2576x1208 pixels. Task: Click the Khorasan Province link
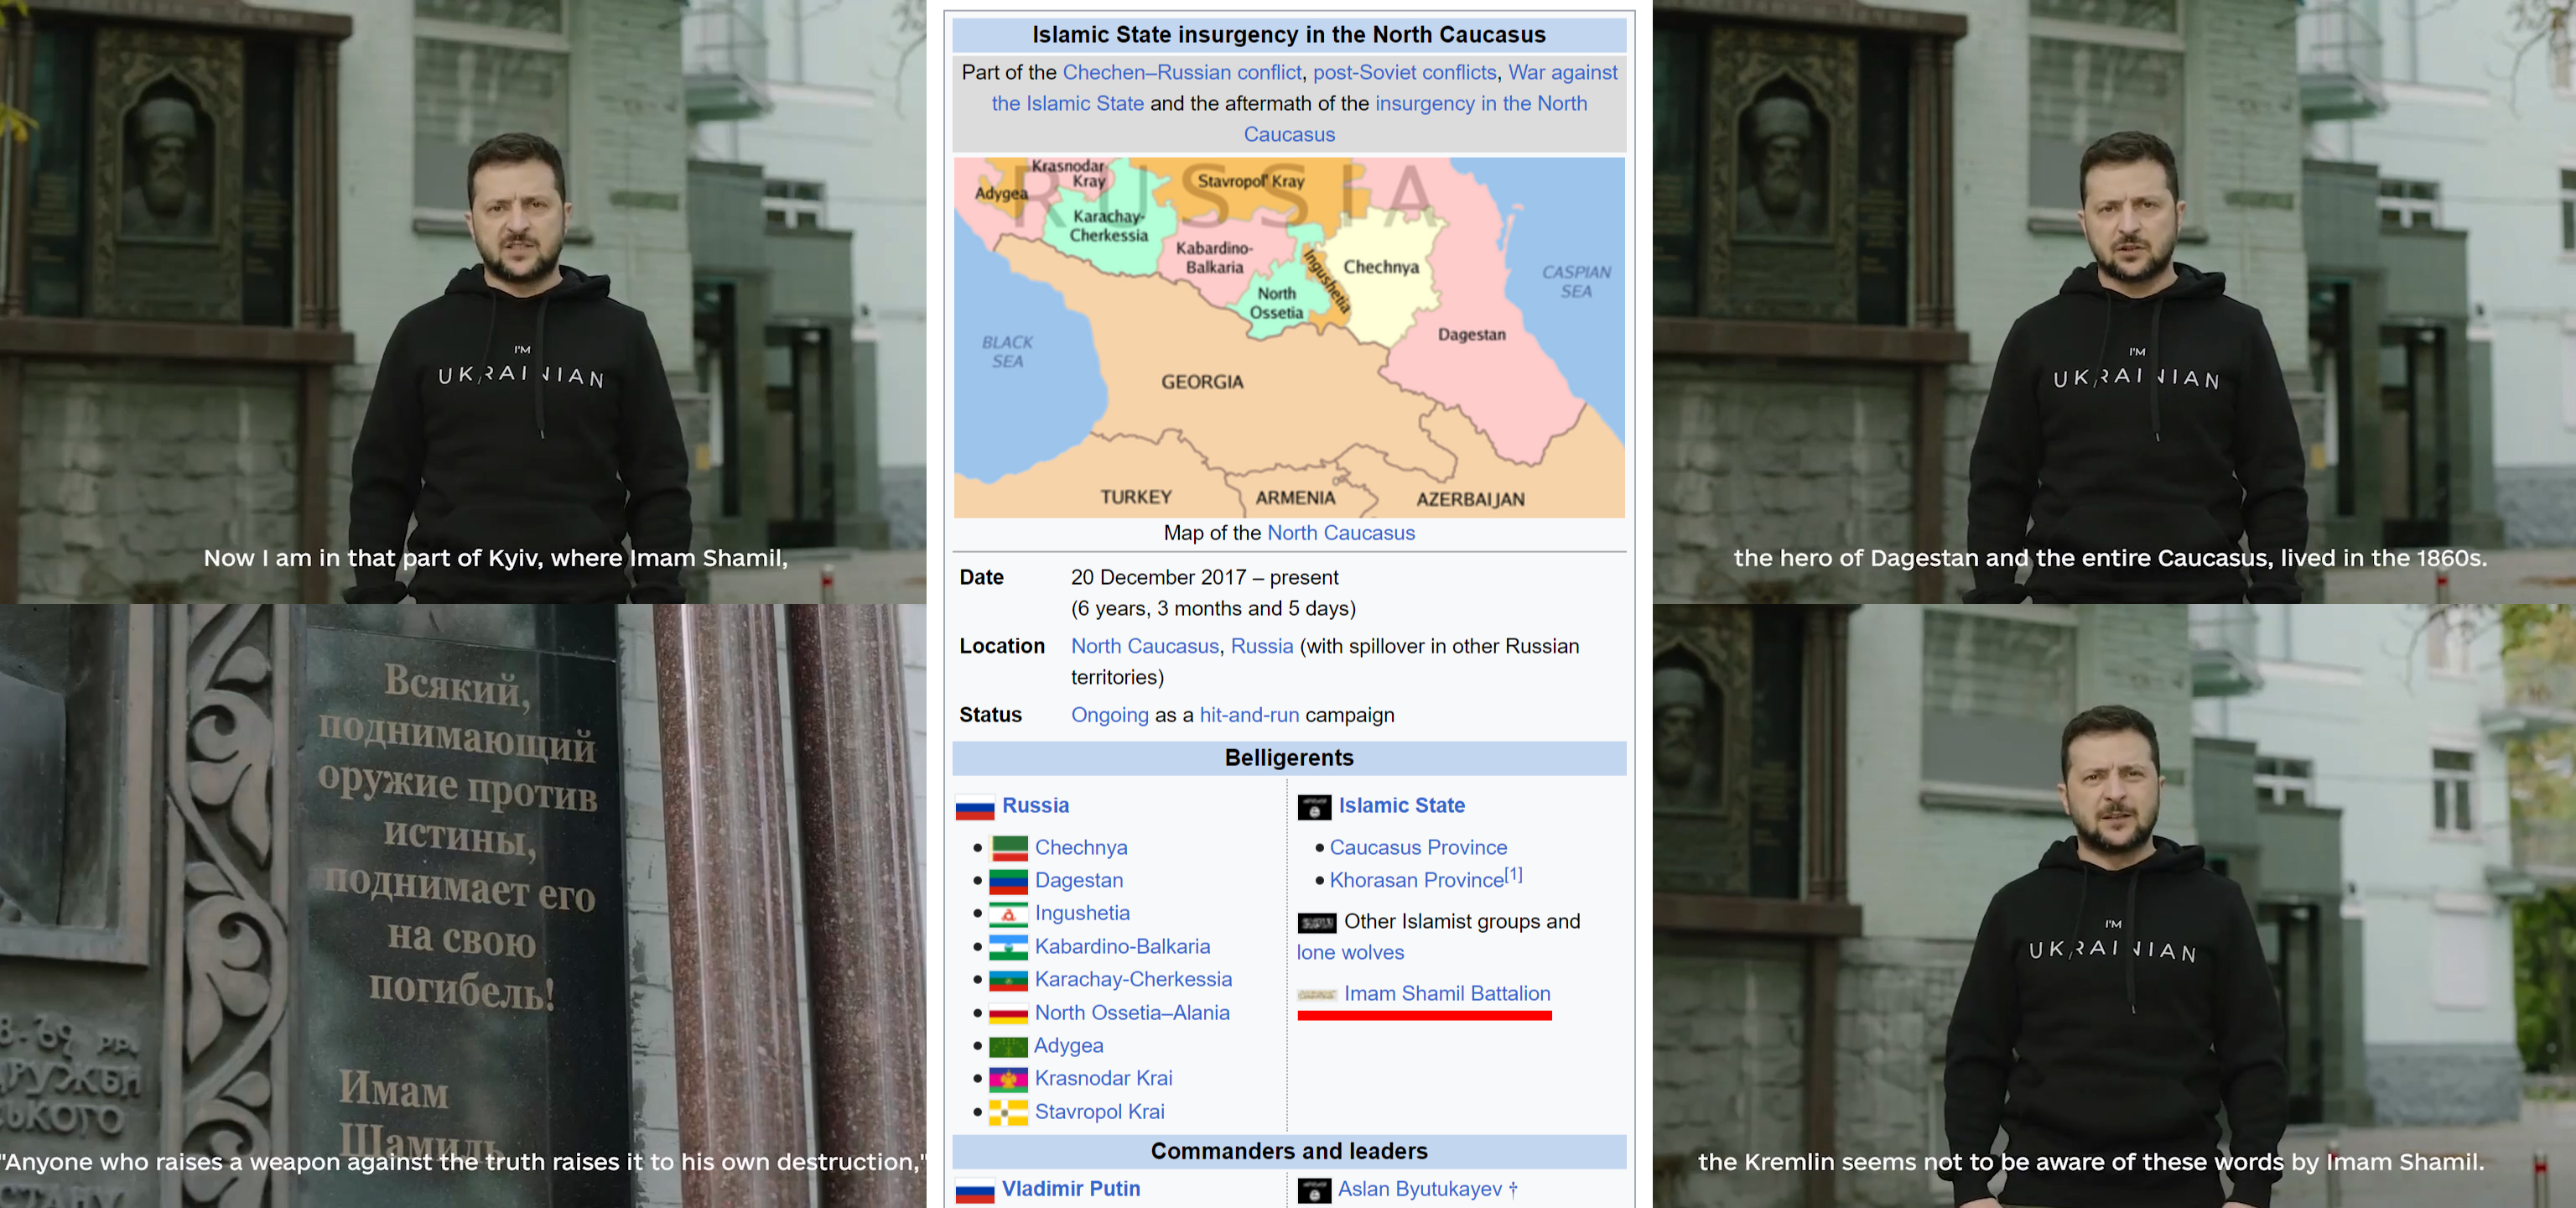1416,880
